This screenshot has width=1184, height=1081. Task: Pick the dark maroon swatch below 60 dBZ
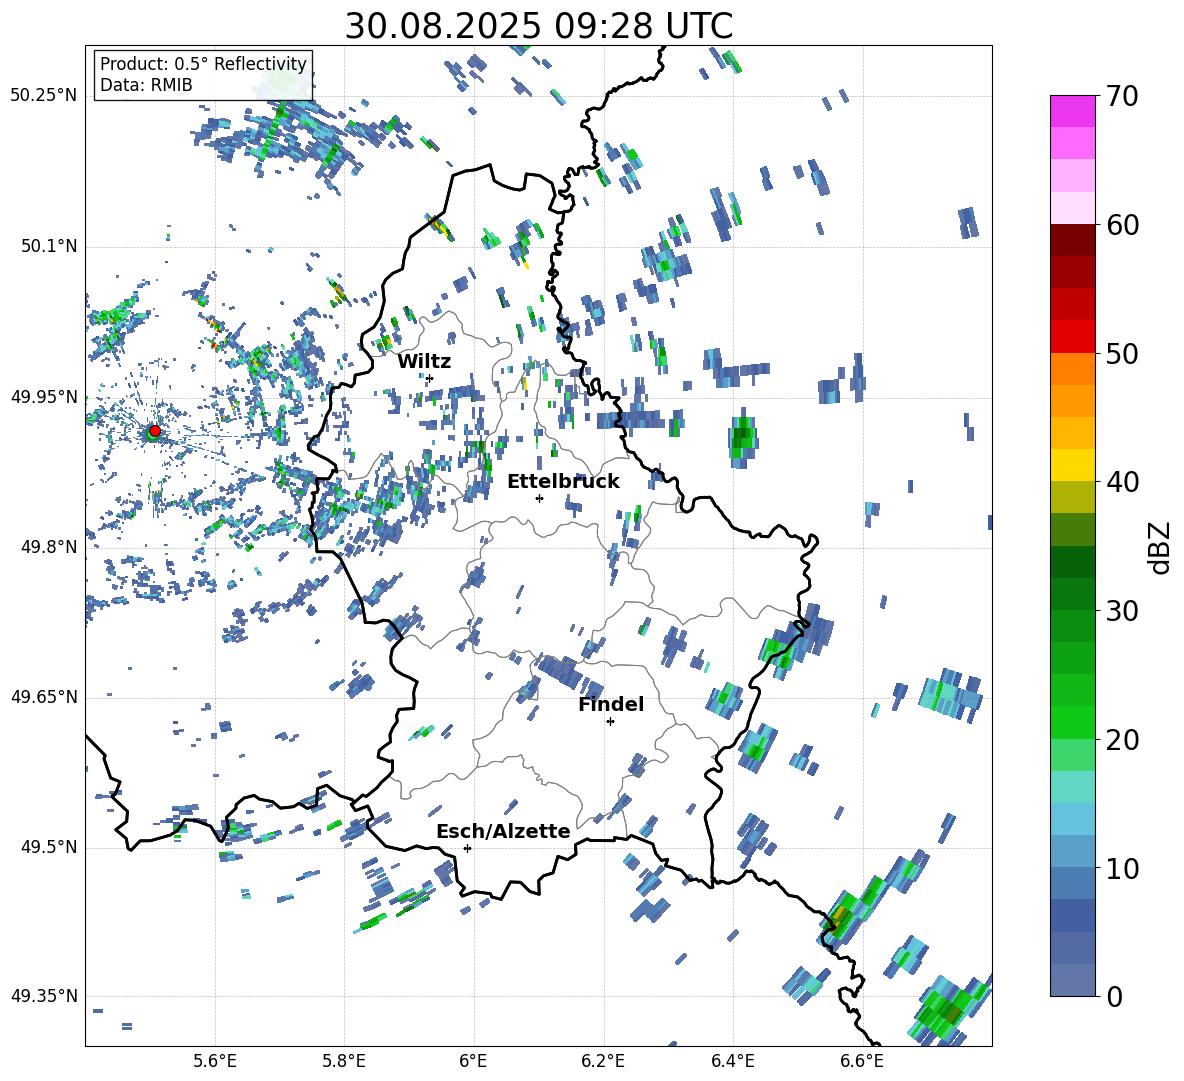(x=1072, y=240)
